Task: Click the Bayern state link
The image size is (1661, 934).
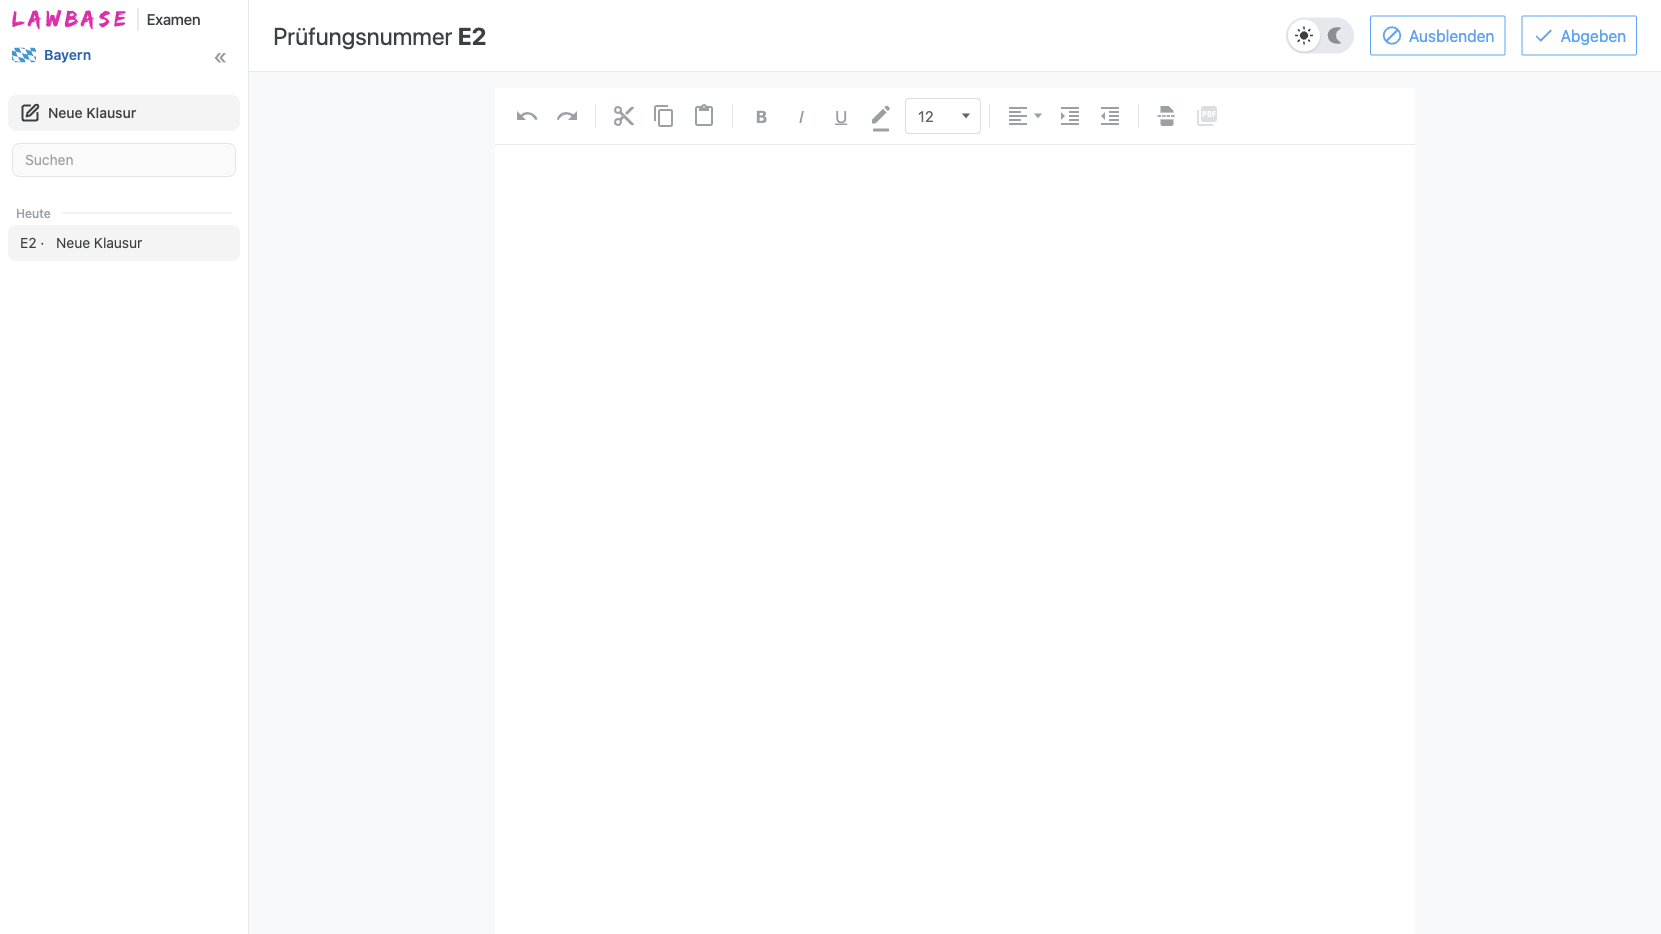Action: tap(52, 55)
